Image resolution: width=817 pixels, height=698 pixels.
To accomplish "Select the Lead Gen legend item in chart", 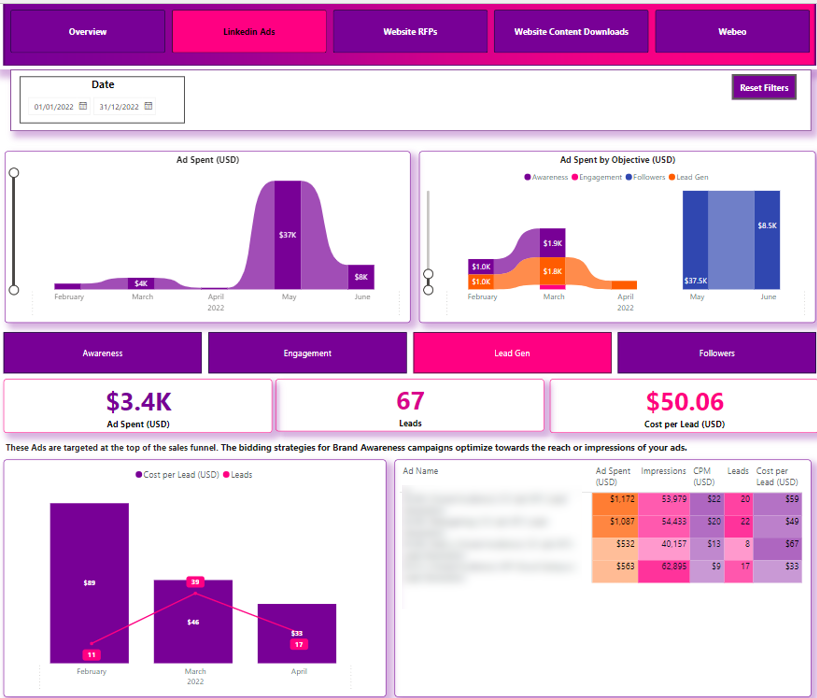I will [691, 177].
